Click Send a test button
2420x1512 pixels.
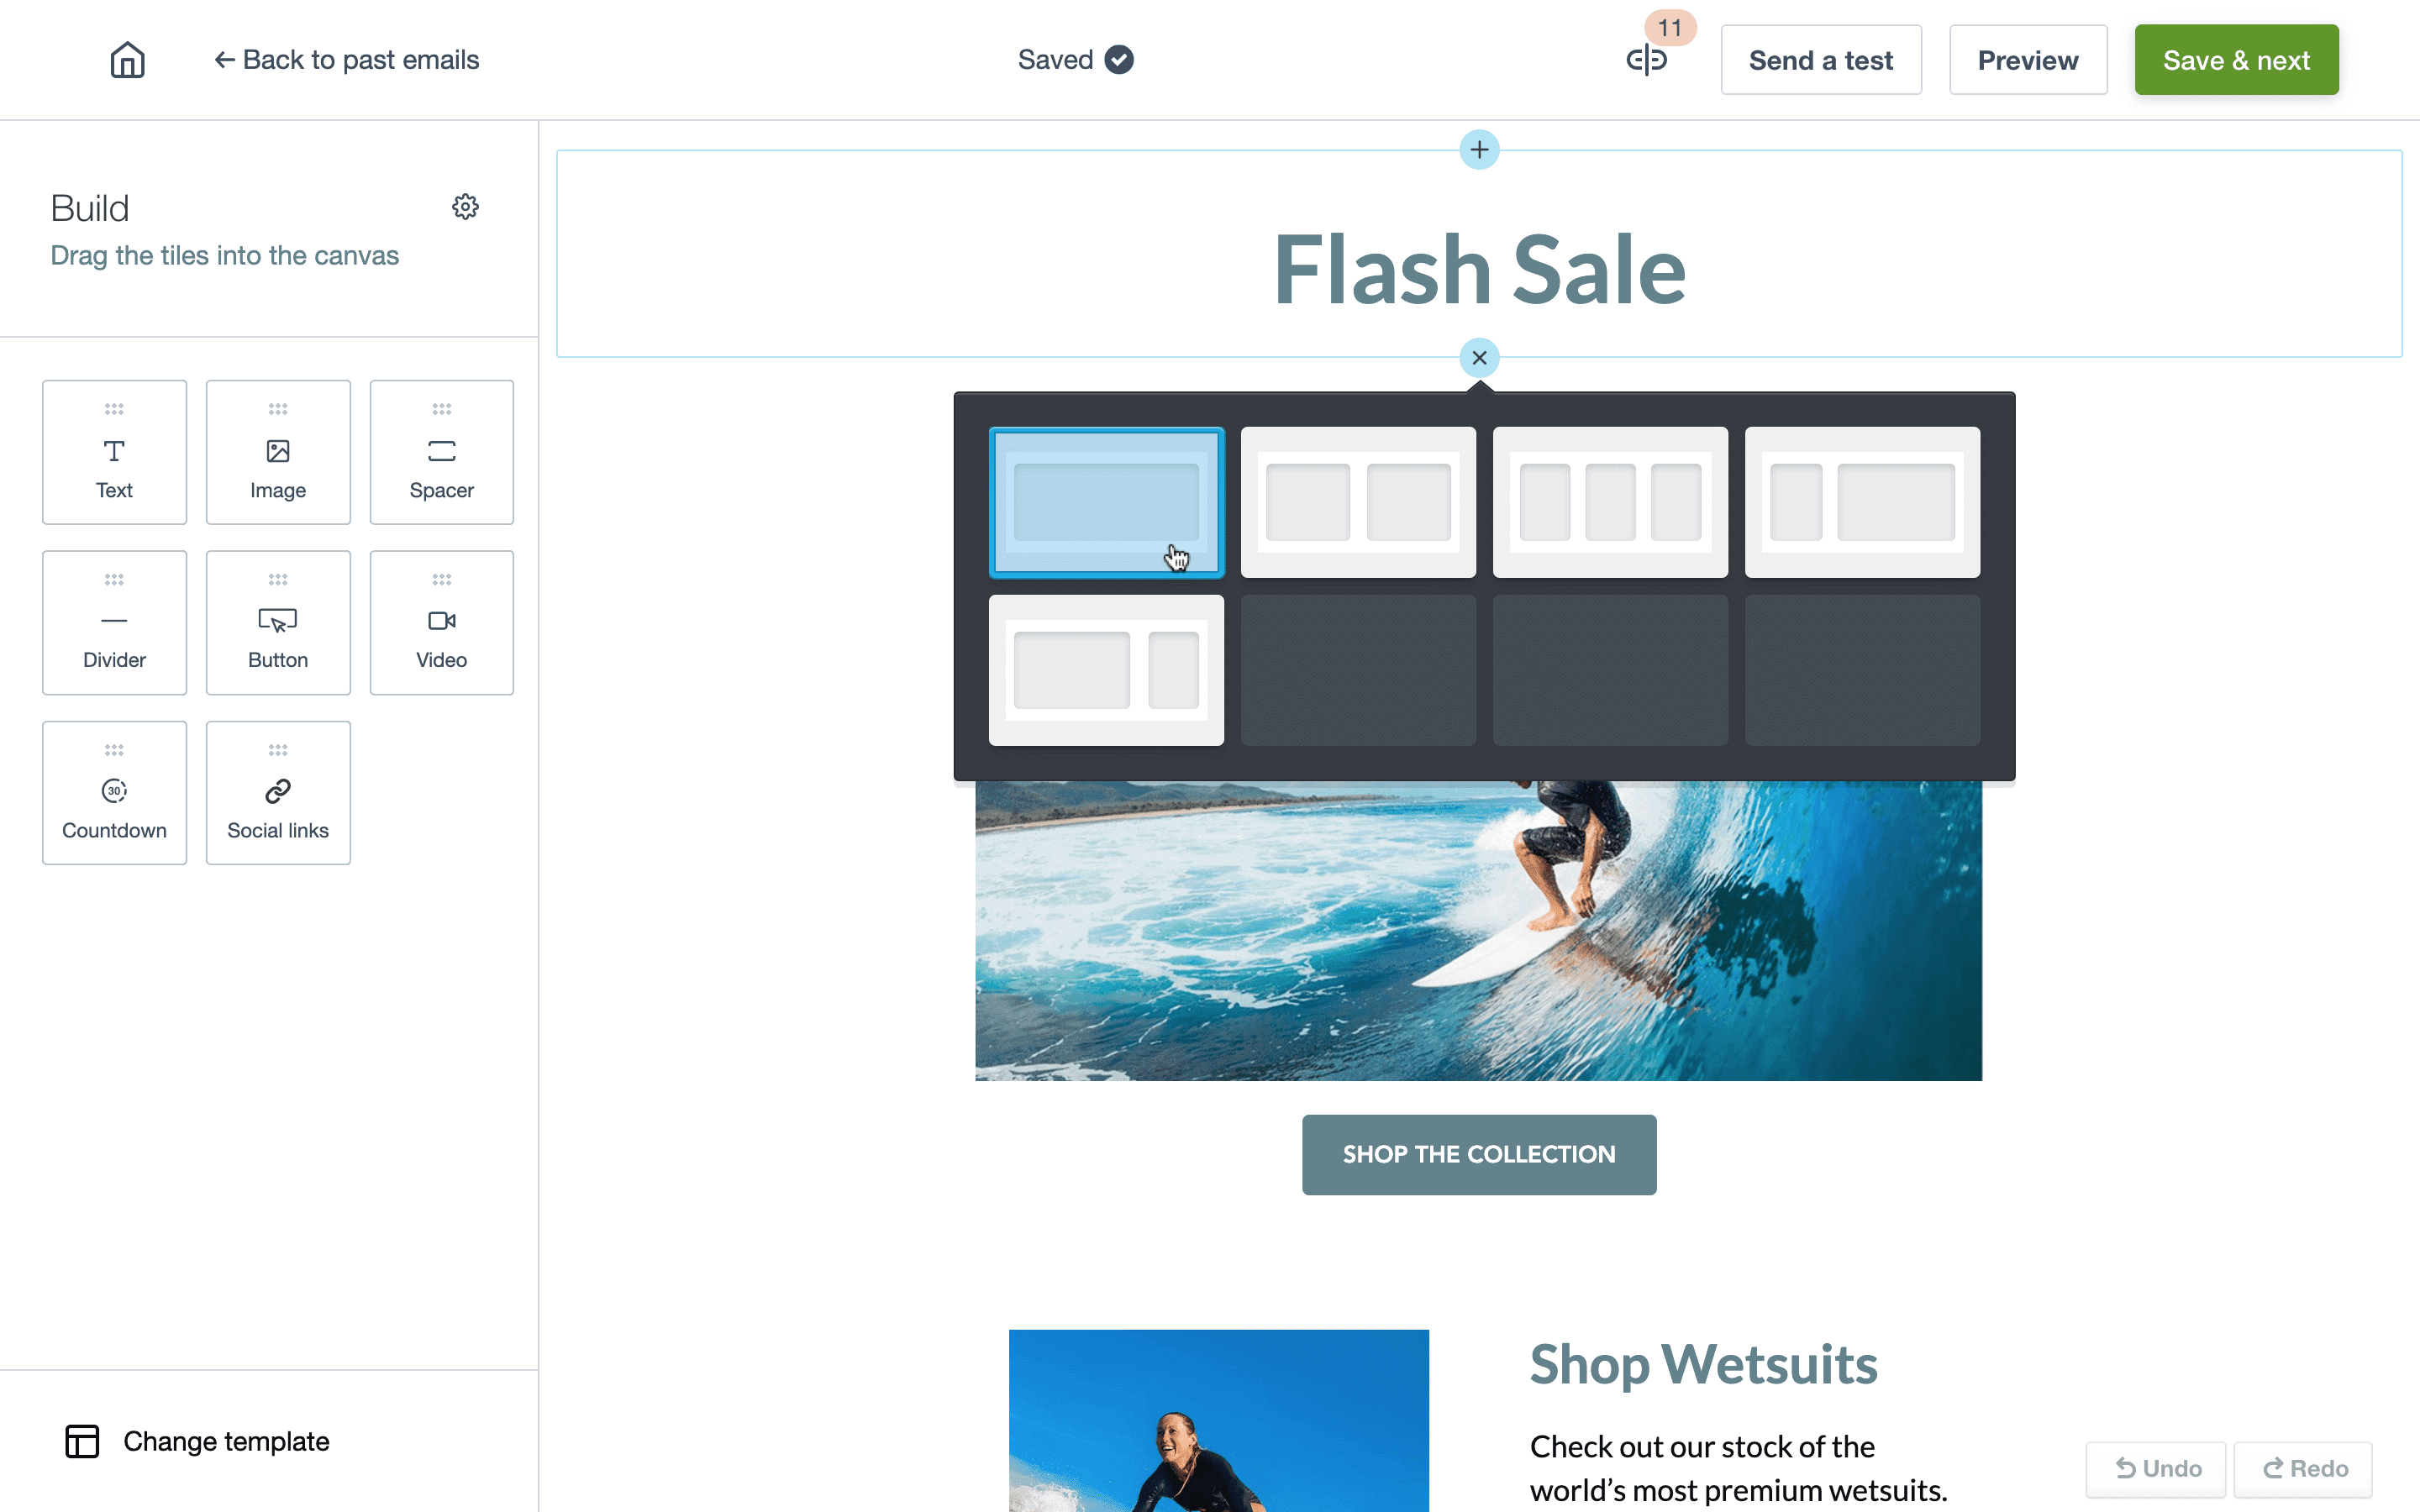[1819, 60]
